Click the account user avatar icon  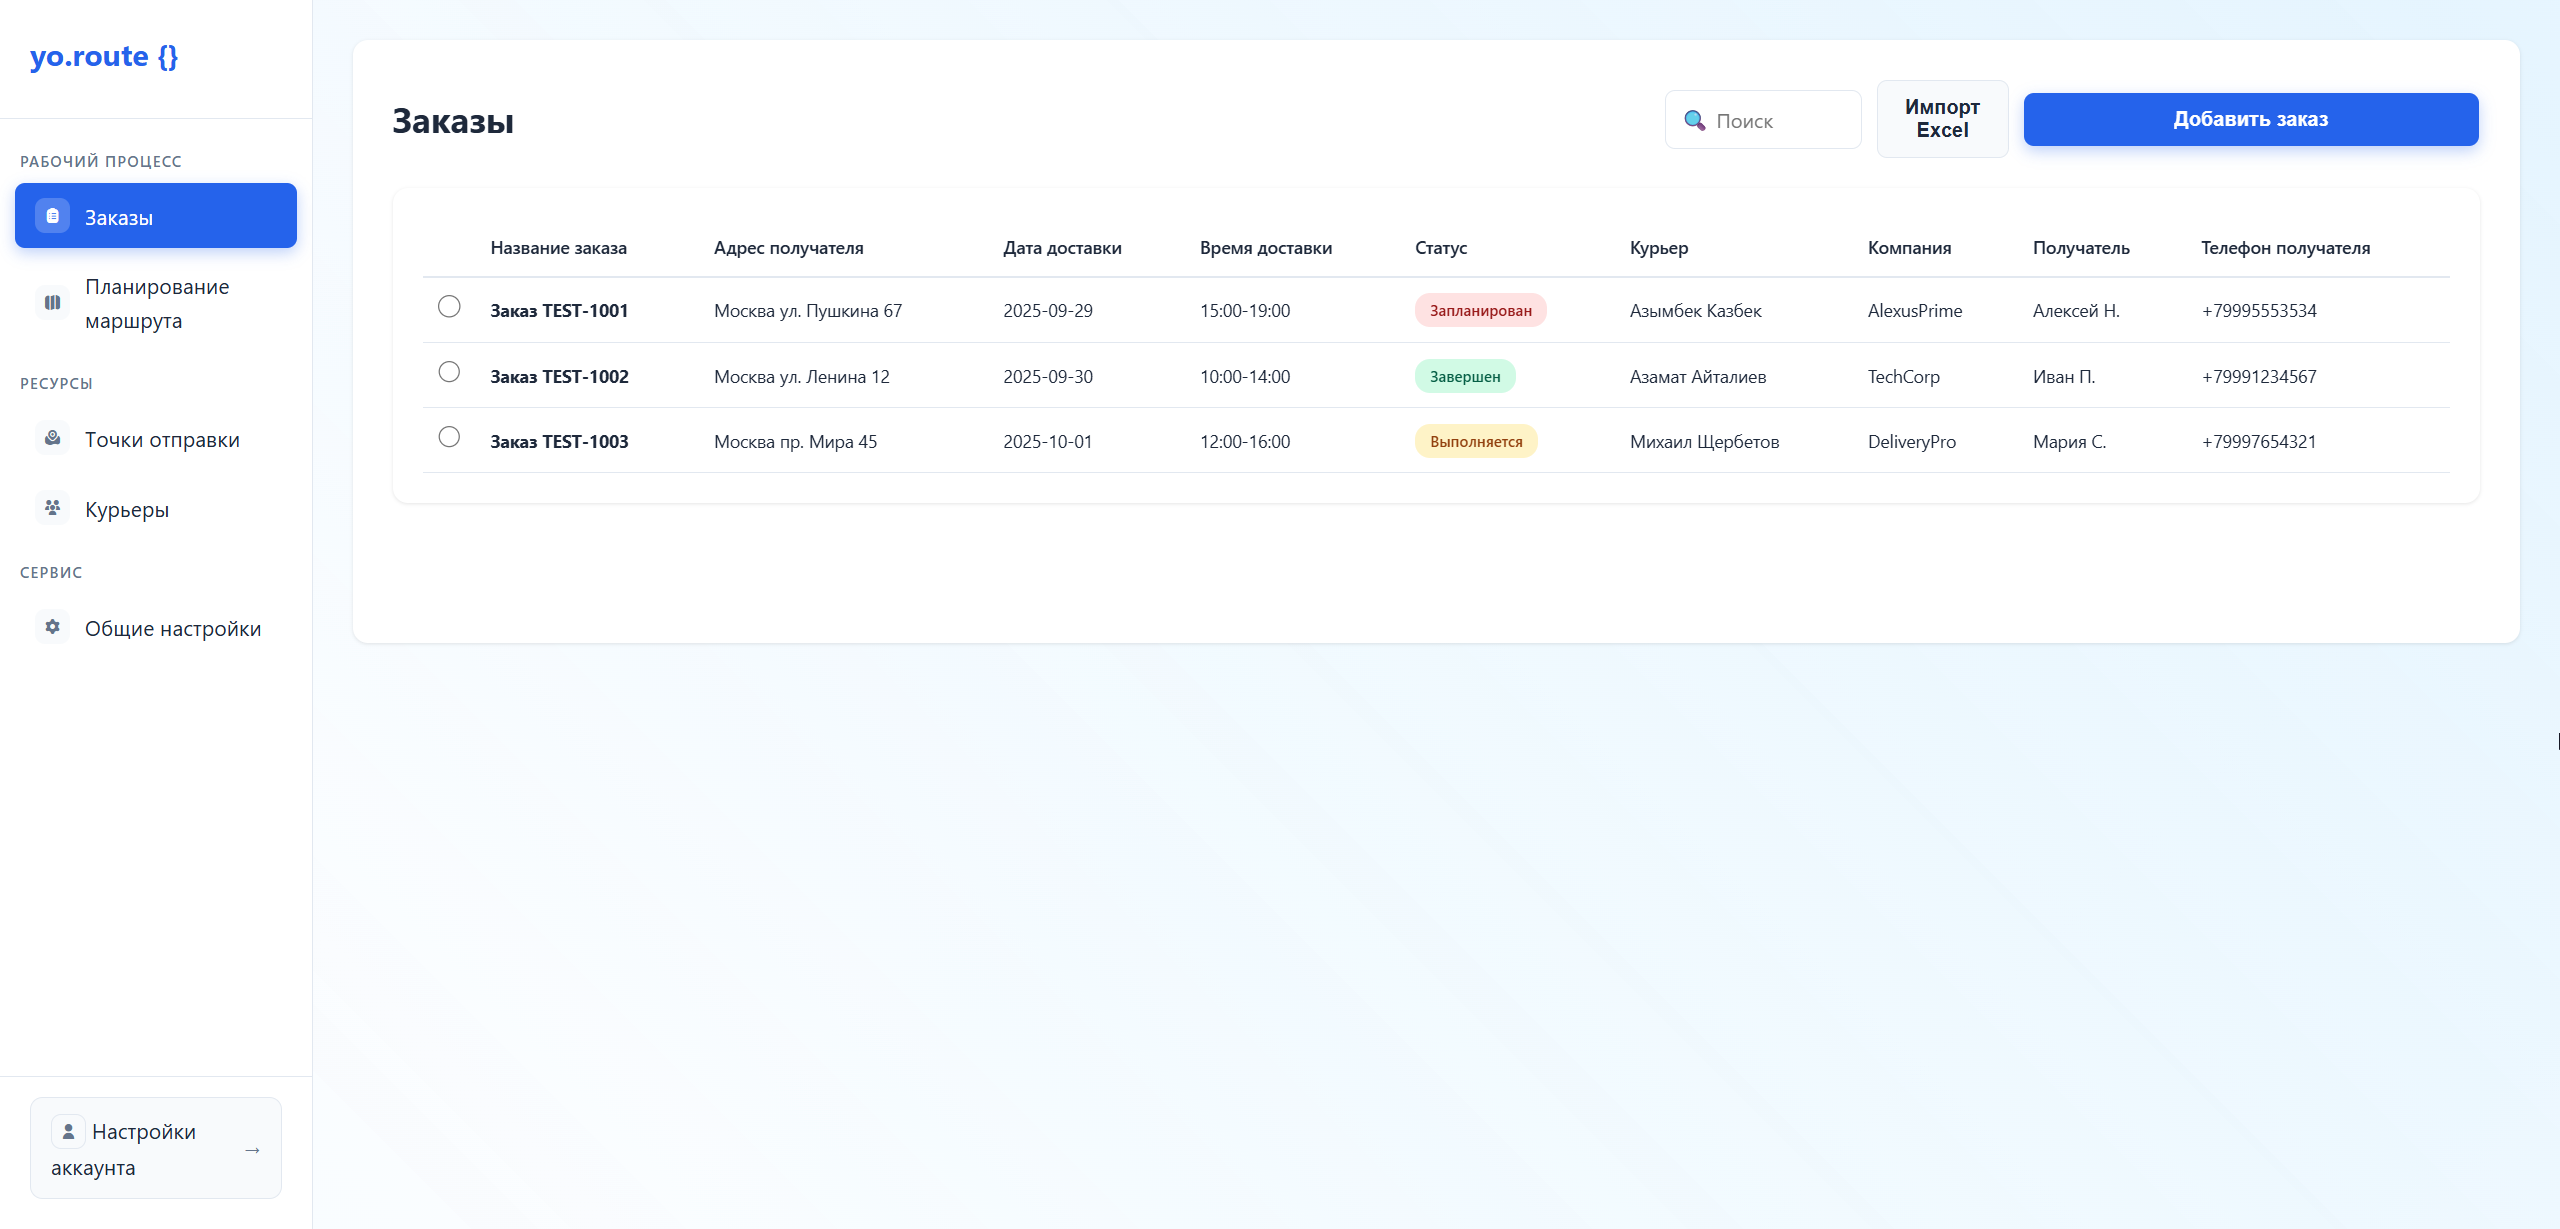pyautogui.click(x=68, y=1131)
